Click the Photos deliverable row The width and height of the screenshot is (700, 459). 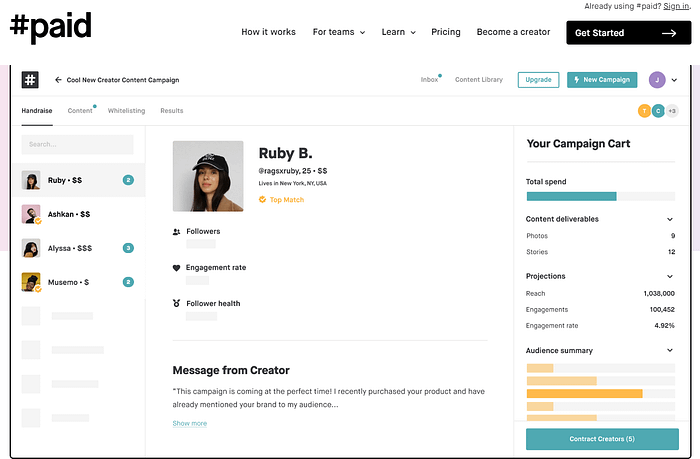600,236
